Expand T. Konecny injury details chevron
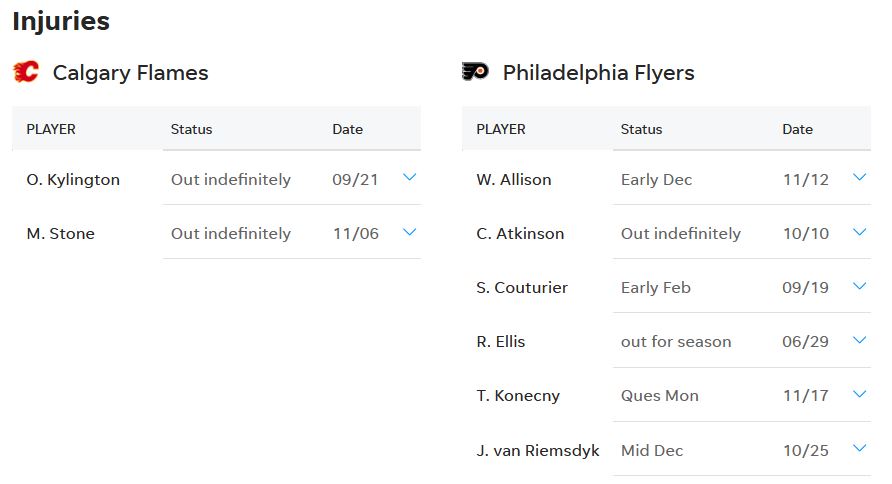892x484 pixels. (x=859, y=394)
